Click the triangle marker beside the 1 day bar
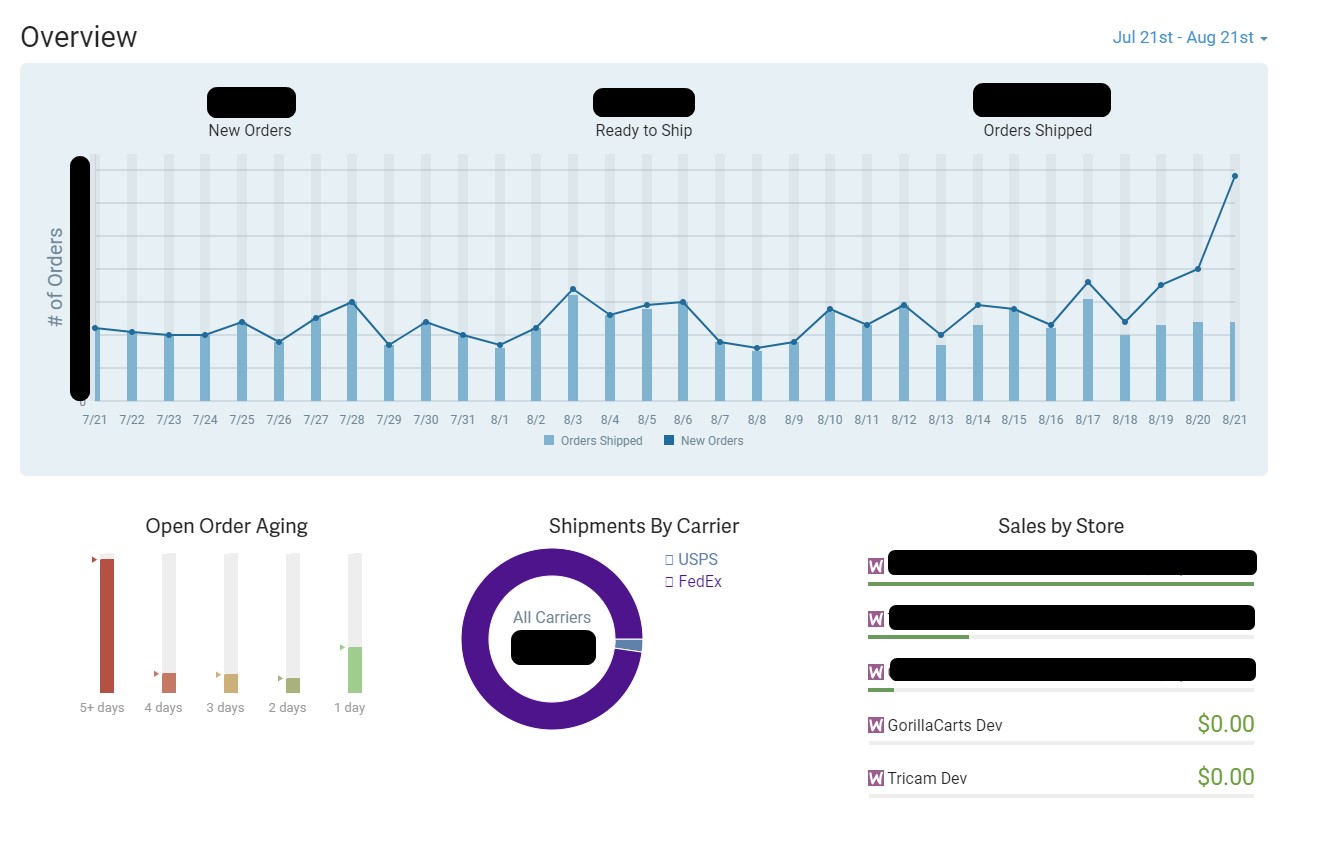Screen dimensions: 1325x846 pos(342,648)
